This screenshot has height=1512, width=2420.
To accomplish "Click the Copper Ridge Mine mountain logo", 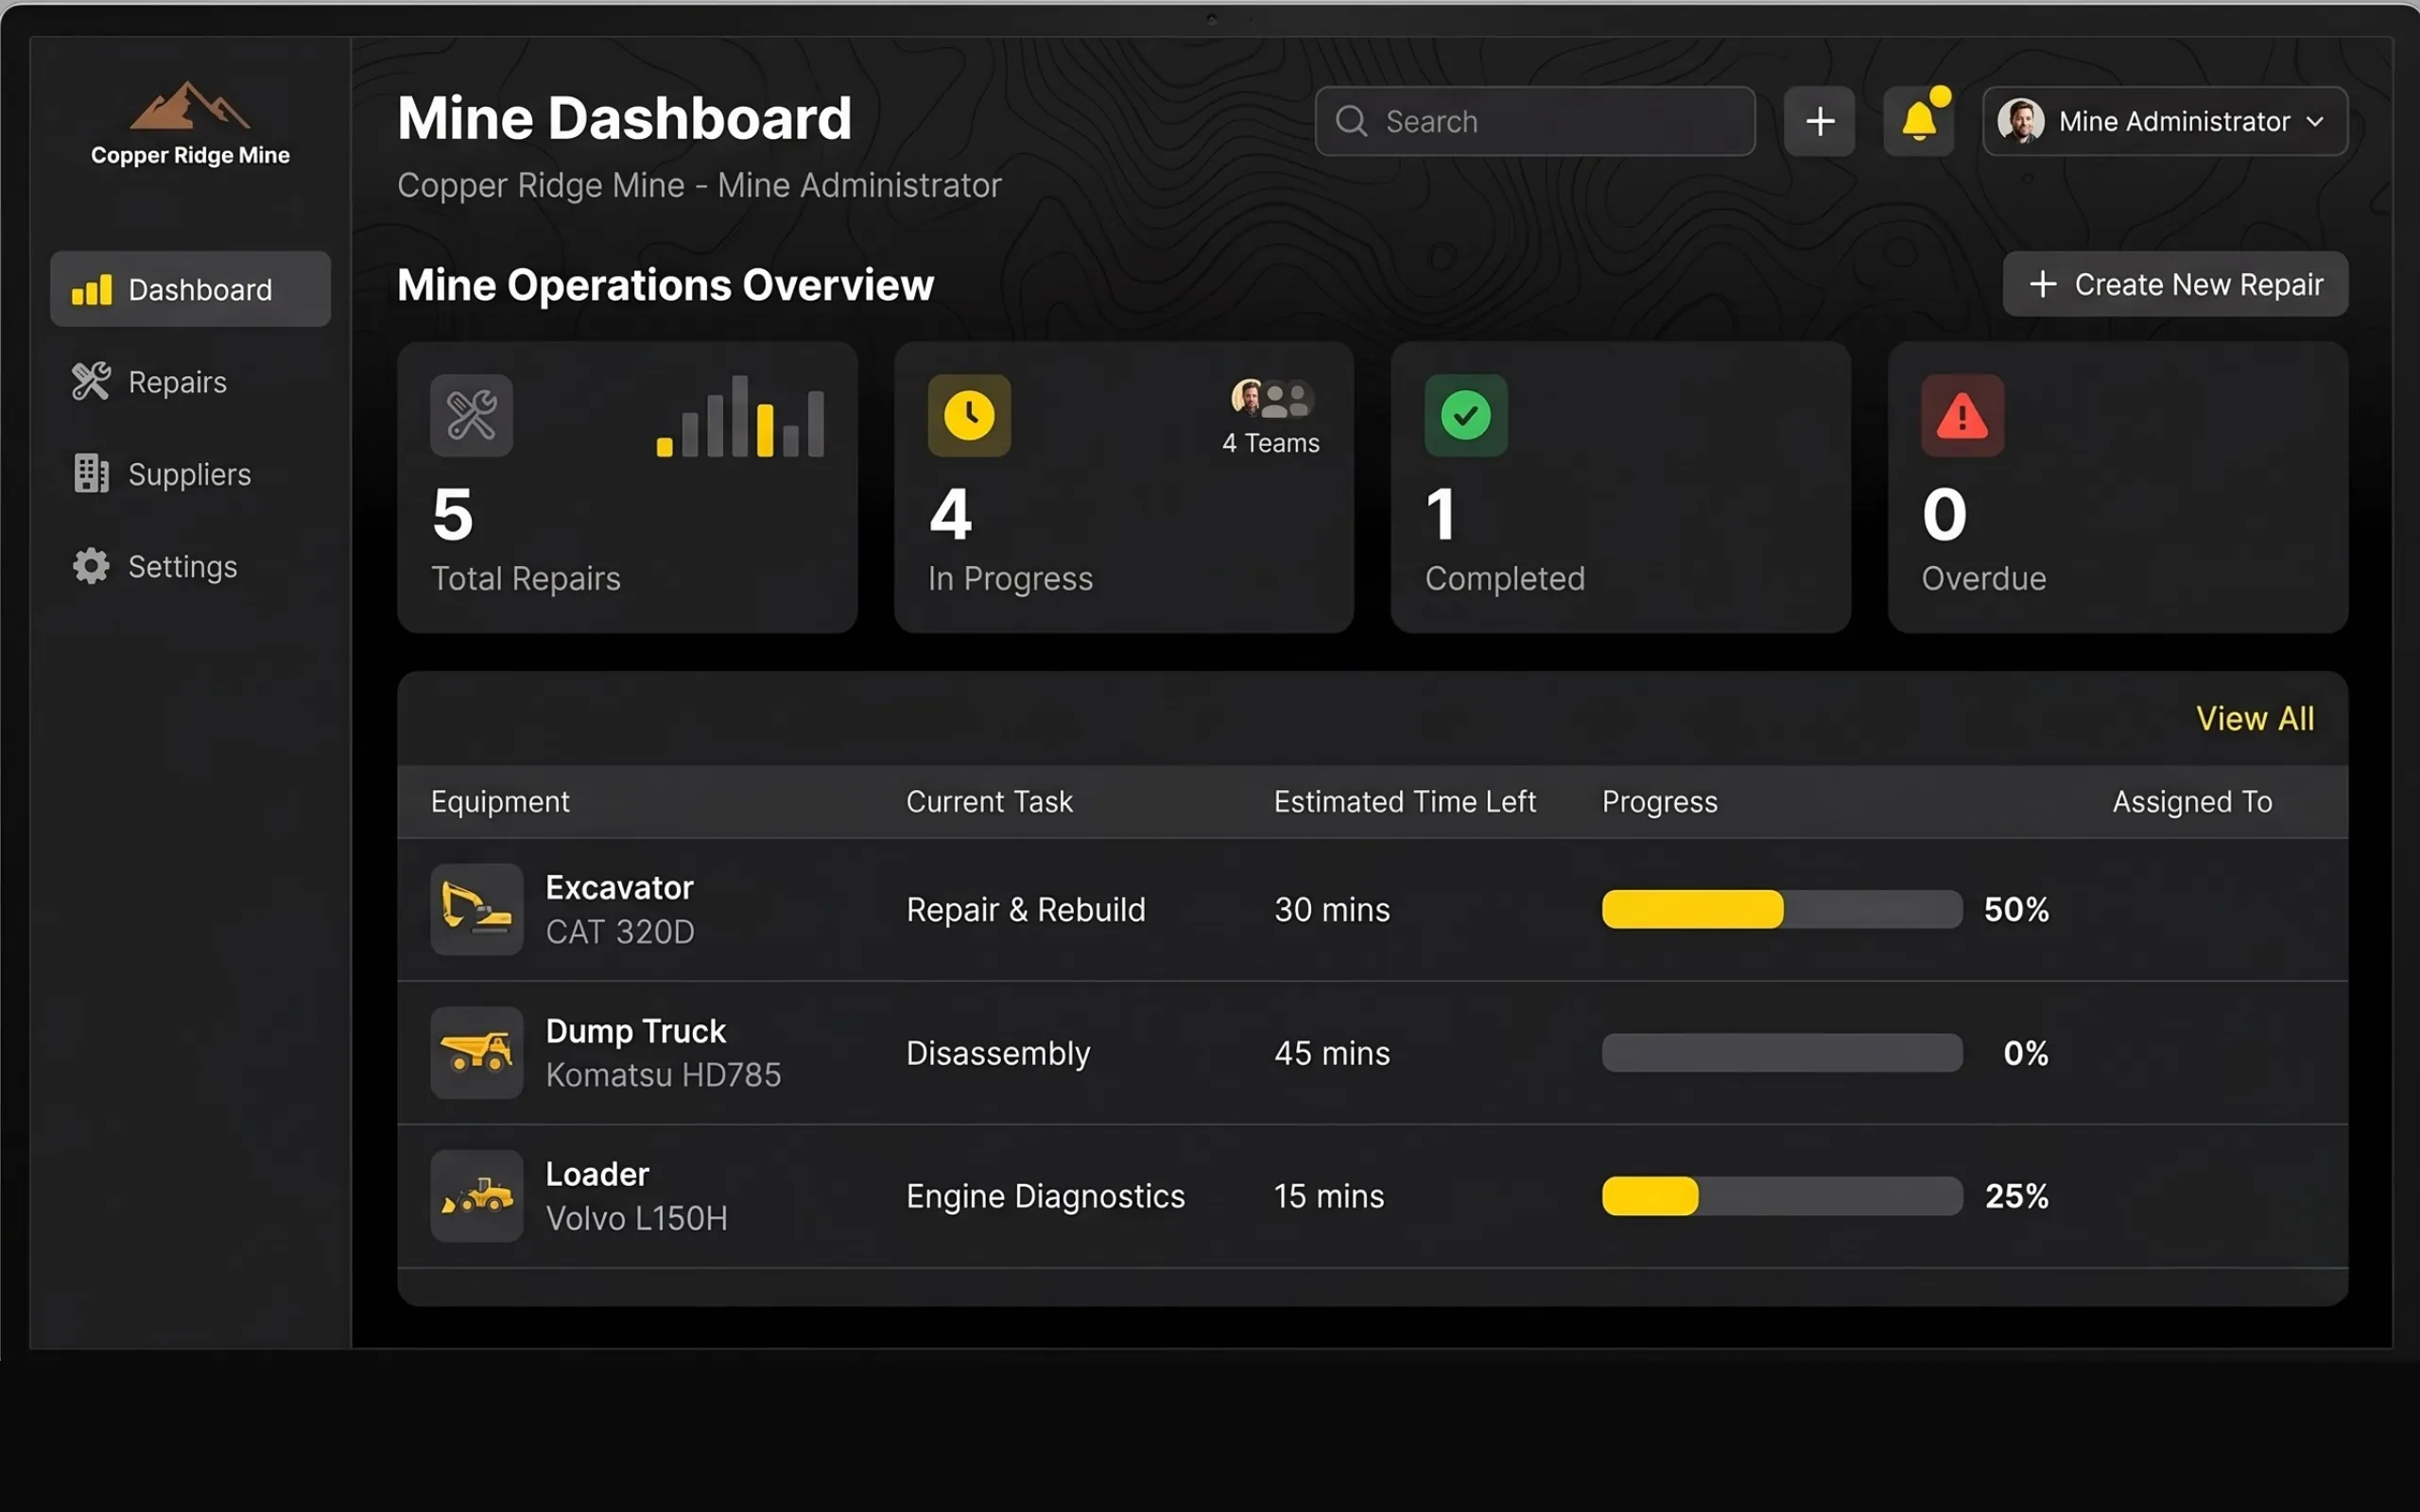I will 190,105.
